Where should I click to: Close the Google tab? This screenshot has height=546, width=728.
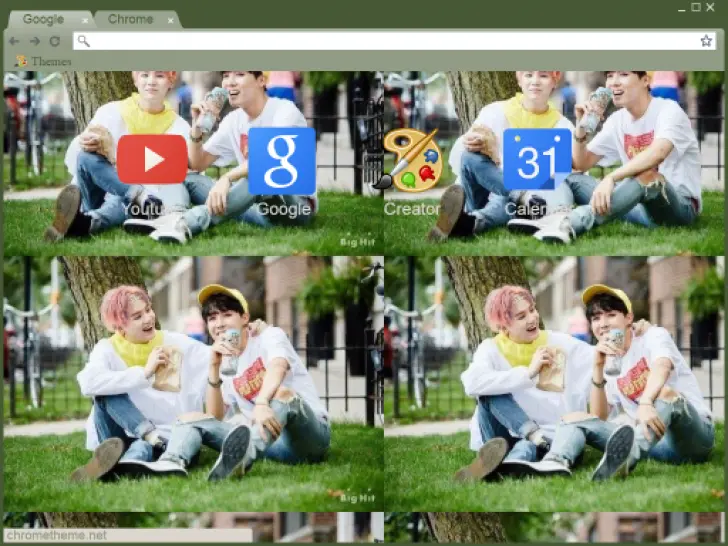[x=85, y=20]
